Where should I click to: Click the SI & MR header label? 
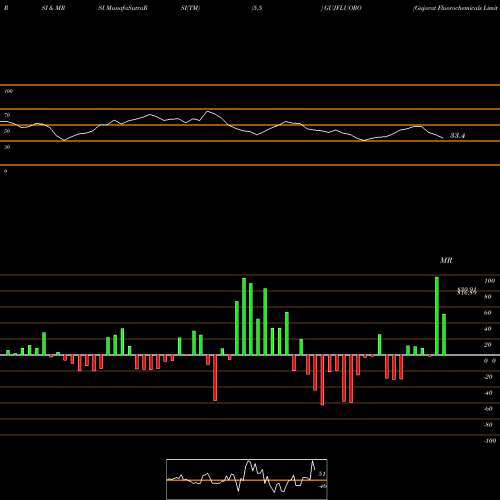[x=53, y=8]
